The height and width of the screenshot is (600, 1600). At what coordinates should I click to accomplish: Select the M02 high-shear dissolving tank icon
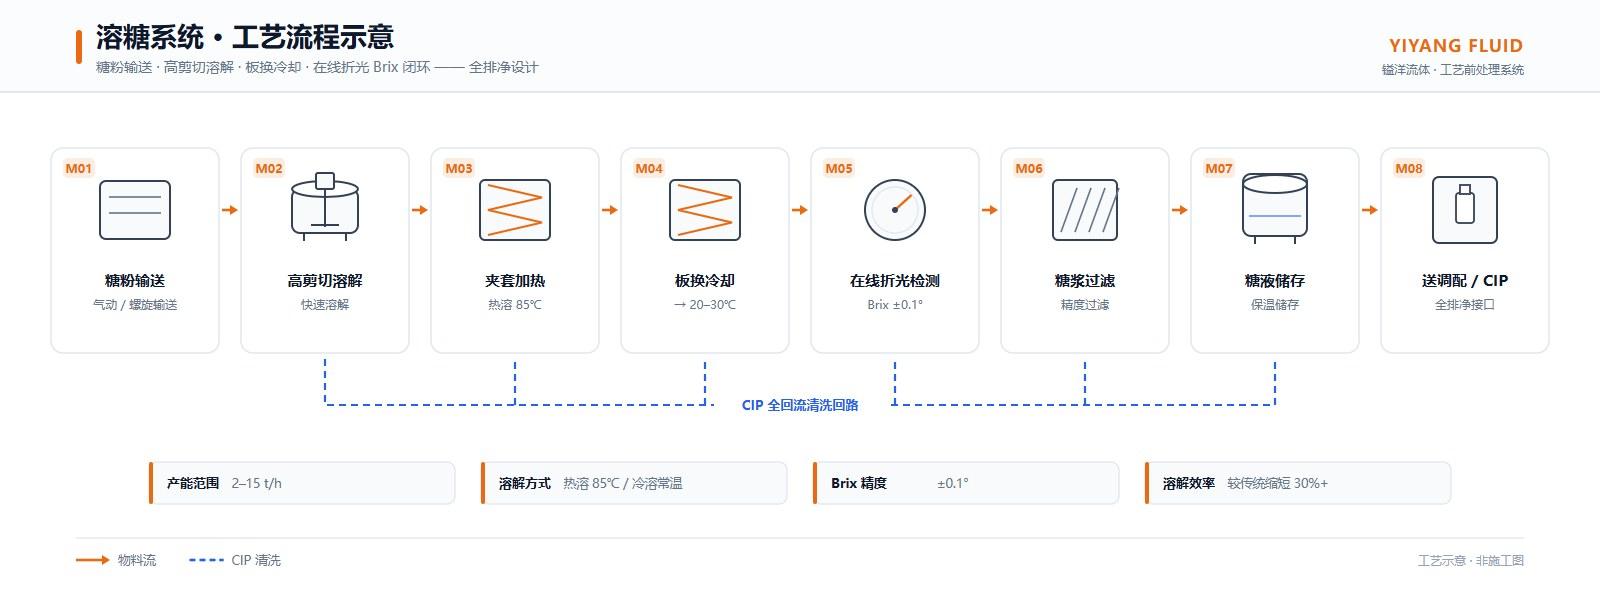(x=325, y=207)
